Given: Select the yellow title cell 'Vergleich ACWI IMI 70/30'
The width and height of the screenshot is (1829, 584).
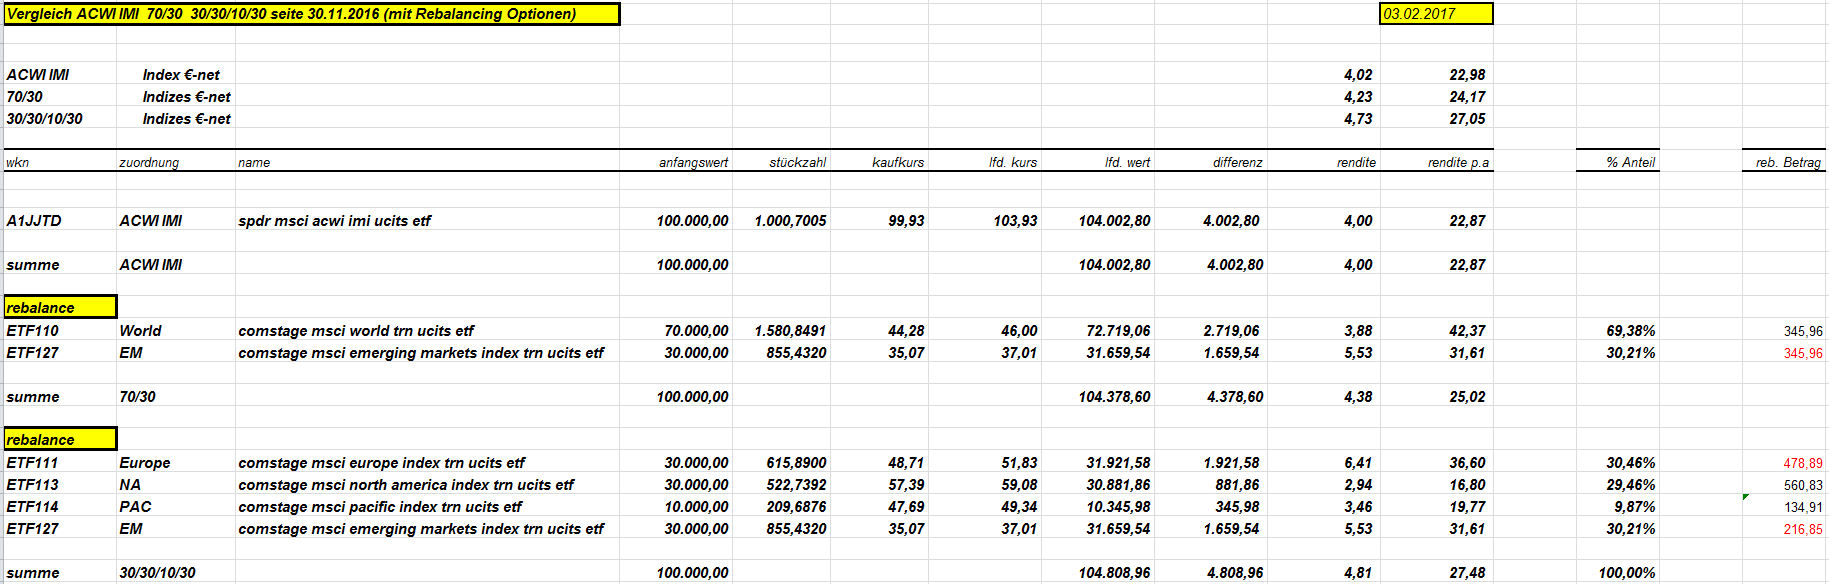Looking at the screenshot, I should [311, 14].
